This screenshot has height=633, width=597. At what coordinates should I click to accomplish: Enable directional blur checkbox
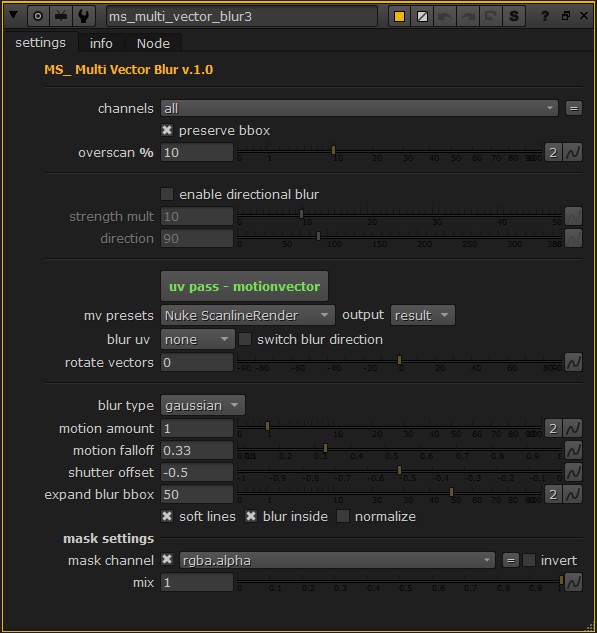tap(167, 194)
